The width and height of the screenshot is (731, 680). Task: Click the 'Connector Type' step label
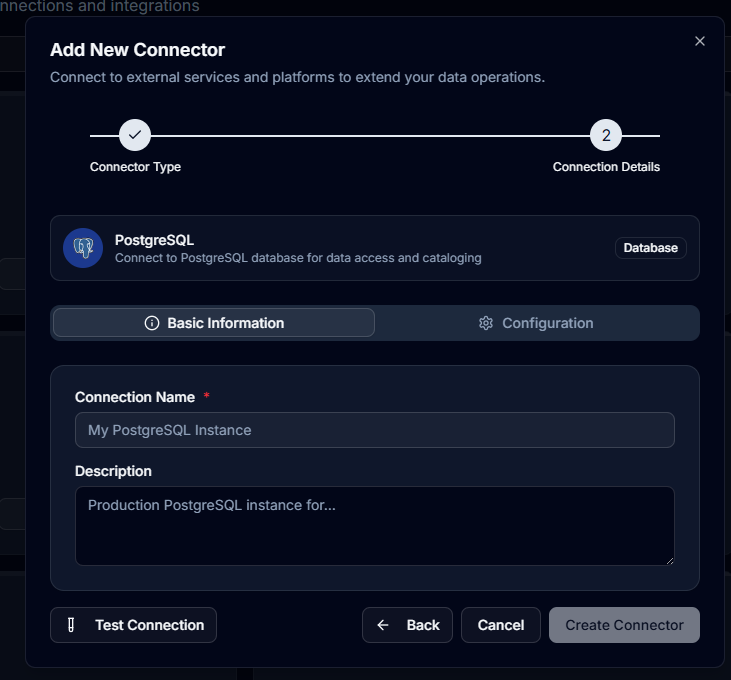(x=135, y=167)
